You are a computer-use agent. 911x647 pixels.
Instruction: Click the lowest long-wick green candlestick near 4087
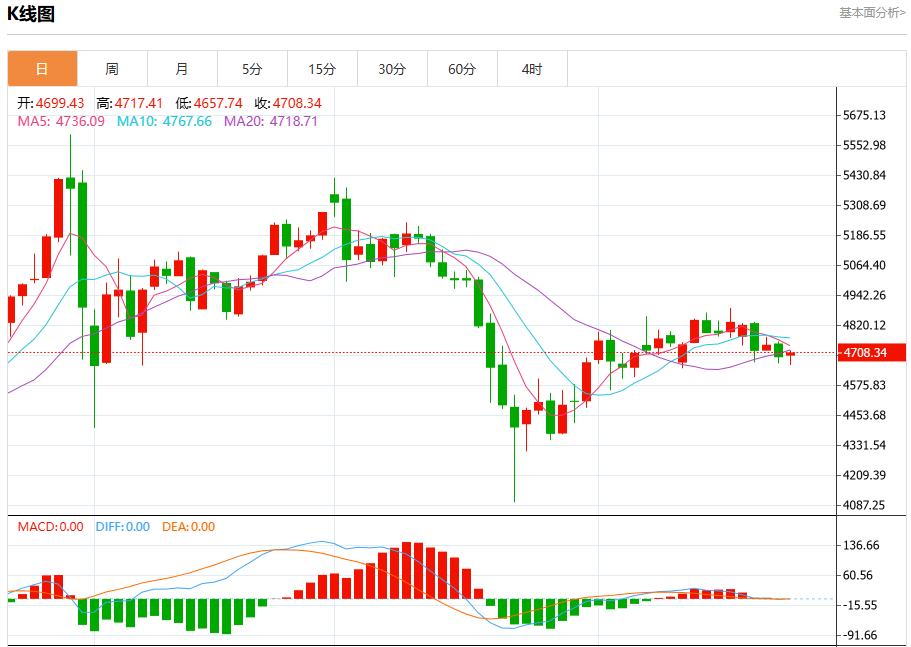point(514,448)
